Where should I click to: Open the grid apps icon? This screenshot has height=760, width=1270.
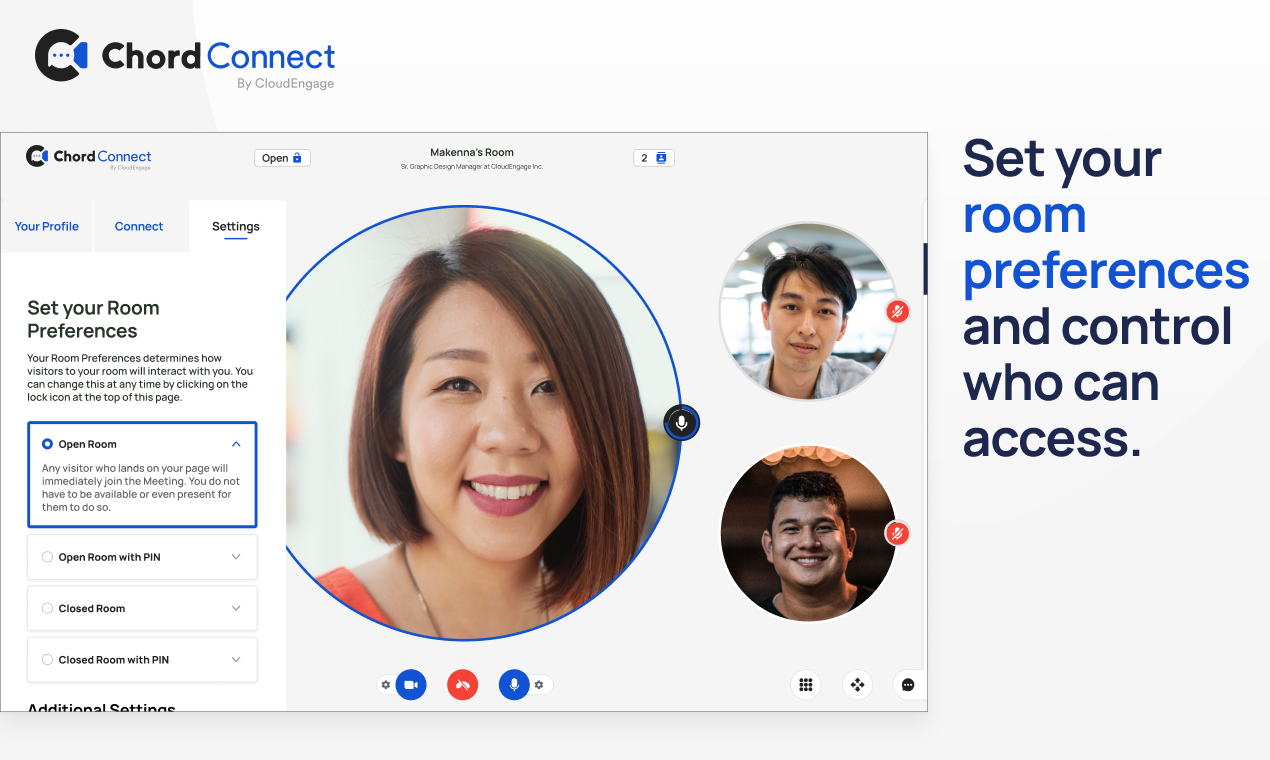point(805,685)
